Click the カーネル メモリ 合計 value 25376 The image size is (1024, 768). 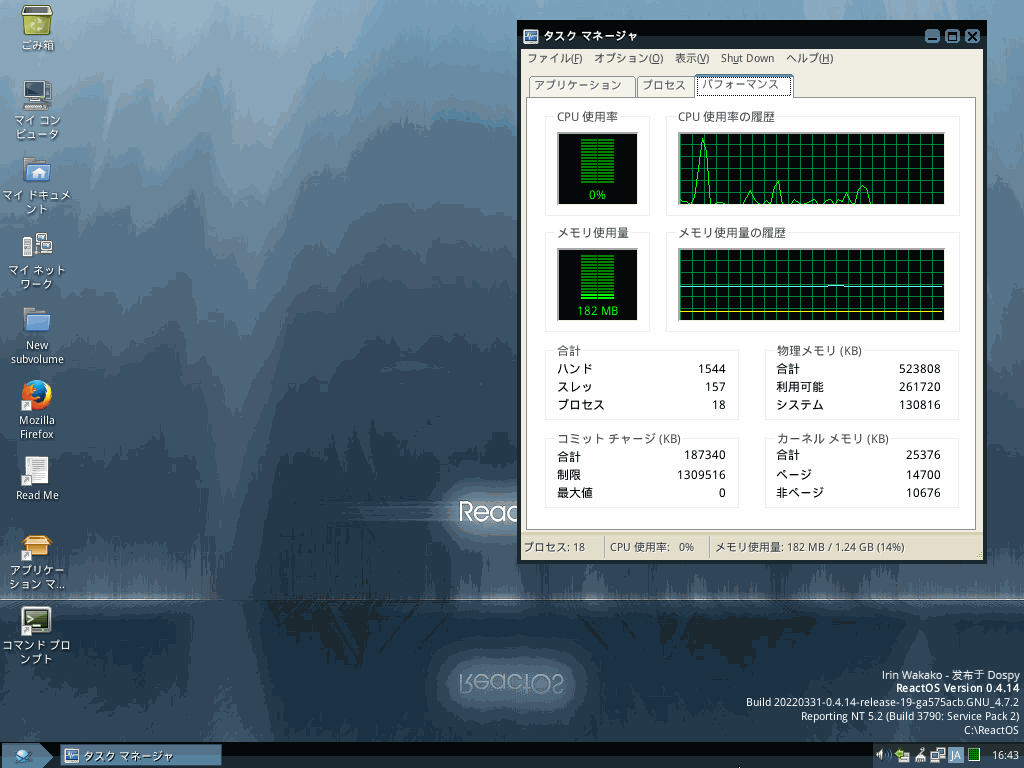coord(923,455)
